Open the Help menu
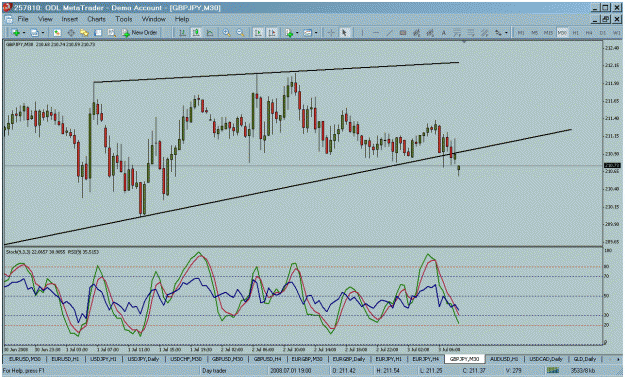Image resolution: width=625 pixels, height=377 pixels. pyautogui.click(x=182, y=19)
